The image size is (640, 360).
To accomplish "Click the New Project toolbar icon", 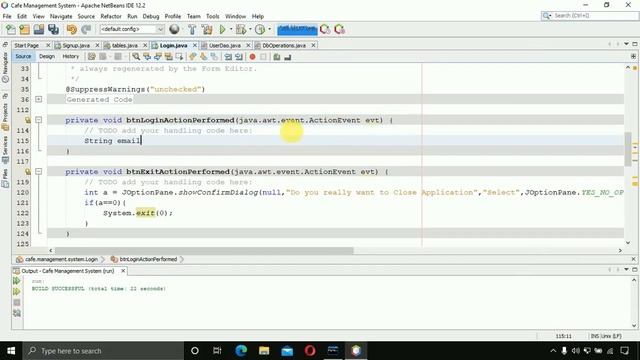I will 24,29.
